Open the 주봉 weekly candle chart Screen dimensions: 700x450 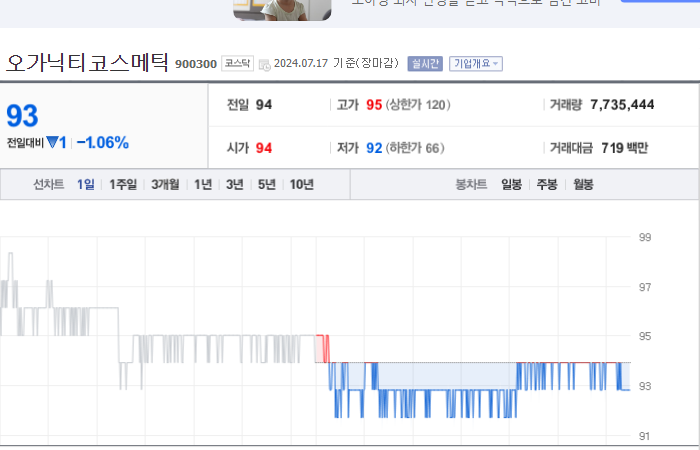tap(547, 184)
